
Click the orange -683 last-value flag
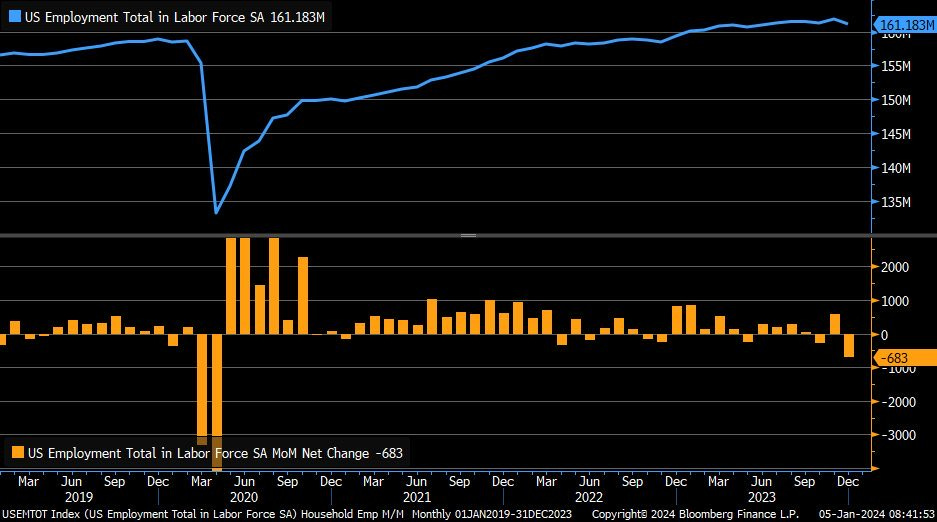click(904, 358)
